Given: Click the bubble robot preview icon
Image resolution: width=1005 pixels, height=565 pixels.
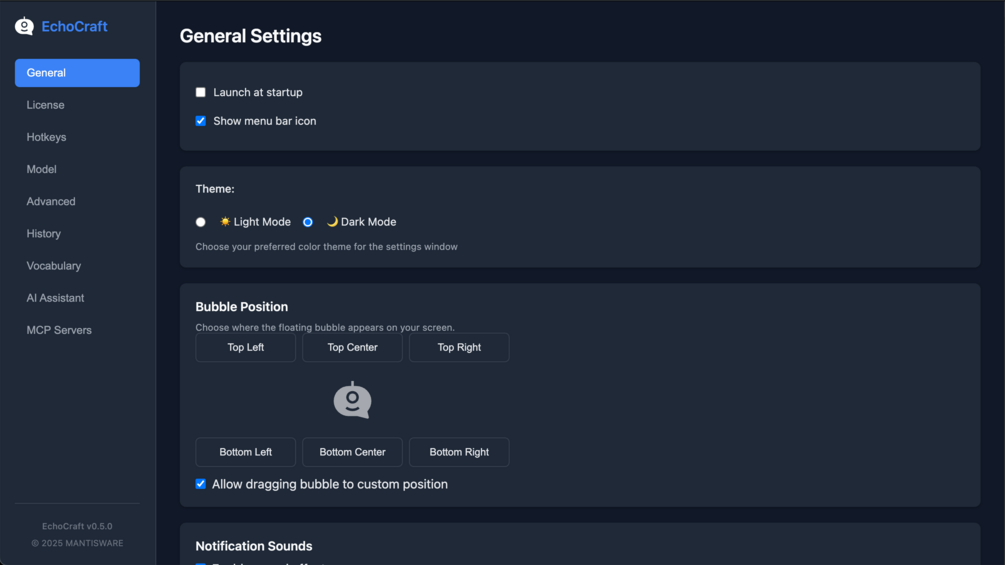Looking at the screenshot, I should click(x=352, y=400).
